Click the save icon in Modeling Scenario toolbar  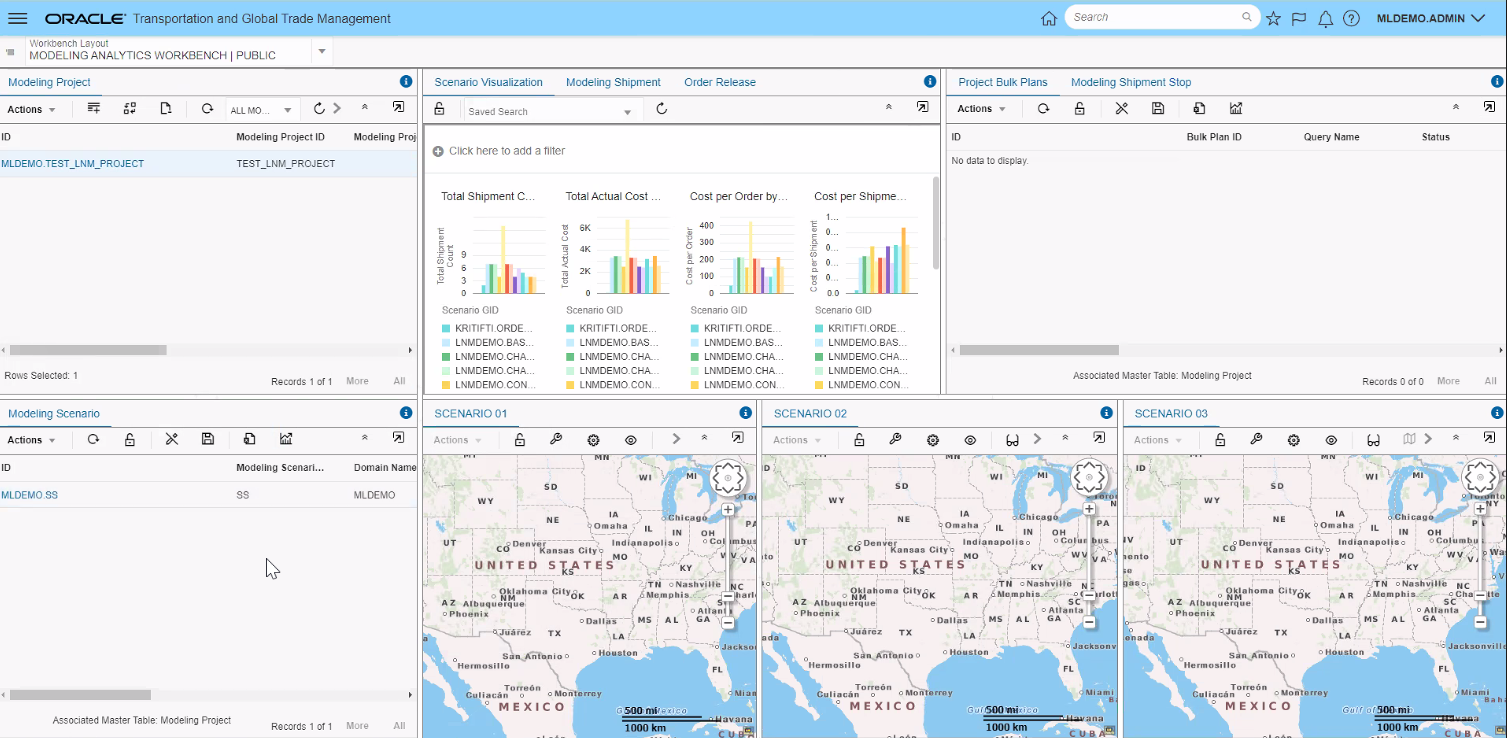pyautogui.click(x=208, y=439)
